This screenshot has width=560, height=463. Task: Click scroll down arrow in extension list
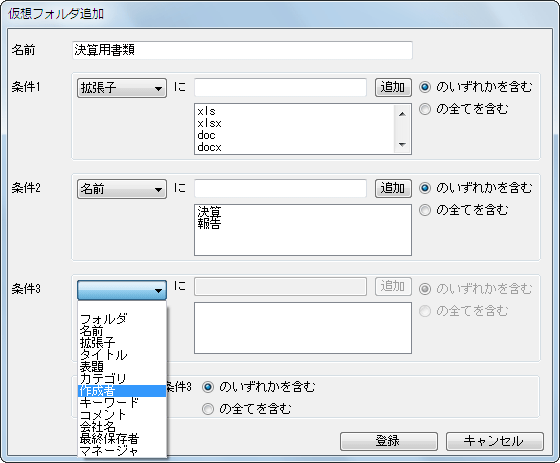coord(402,145)
